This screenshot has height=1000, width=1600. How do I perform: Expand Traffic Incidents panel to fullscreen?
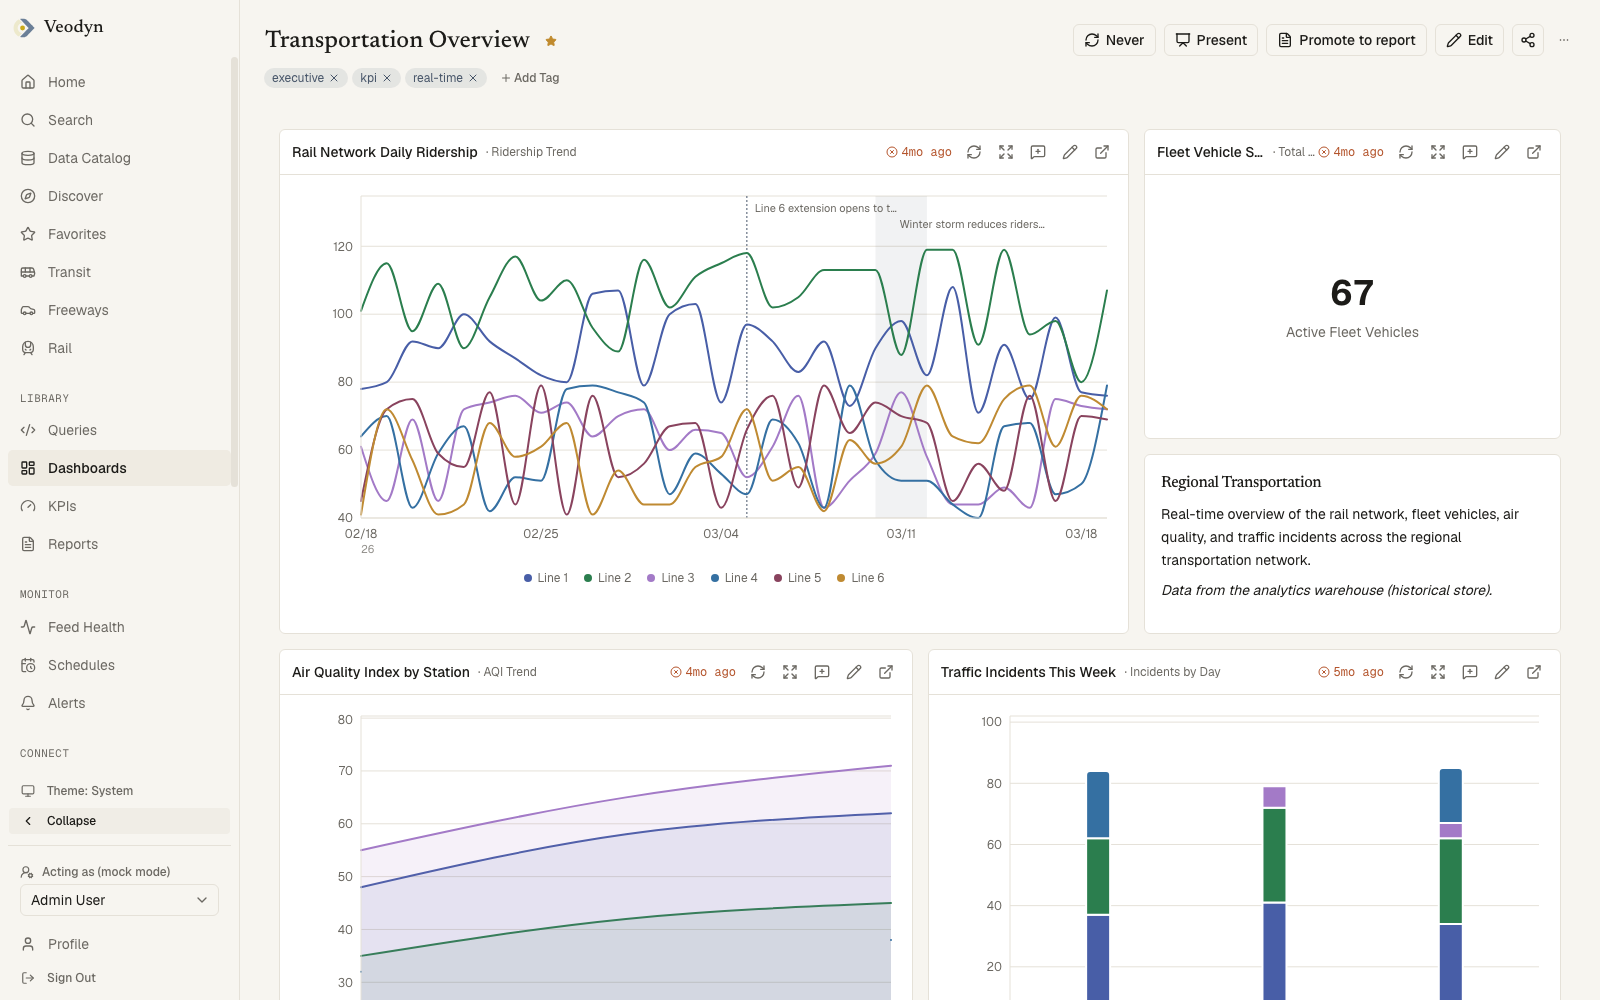[1438, 672]
